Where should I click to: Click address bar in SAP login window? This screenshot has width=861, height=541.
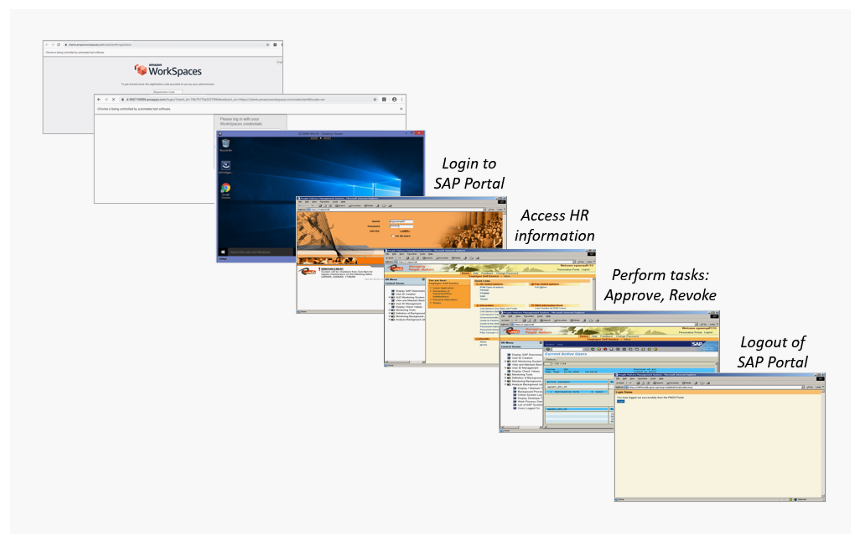[x=394, y=209]
